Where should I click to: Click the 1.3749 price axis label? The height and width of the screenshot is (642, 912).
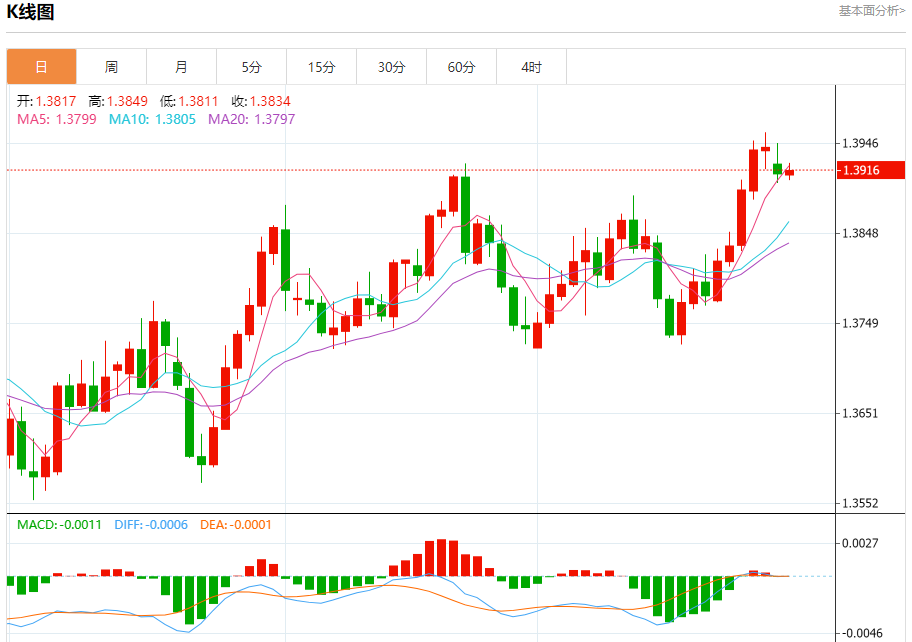point(861,323)
